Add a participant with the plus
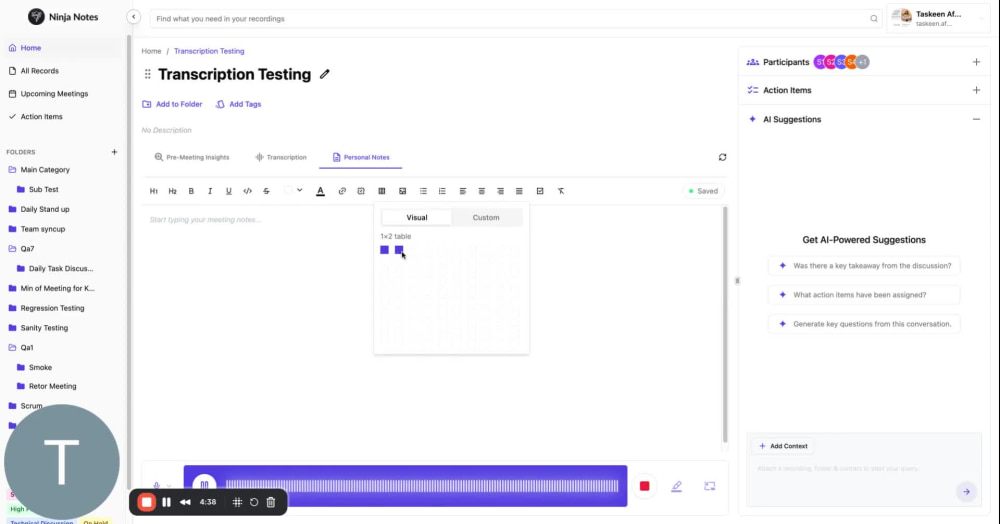This screenshot has height=524, width=1000. pyautogui.click(x=976, y=62)
